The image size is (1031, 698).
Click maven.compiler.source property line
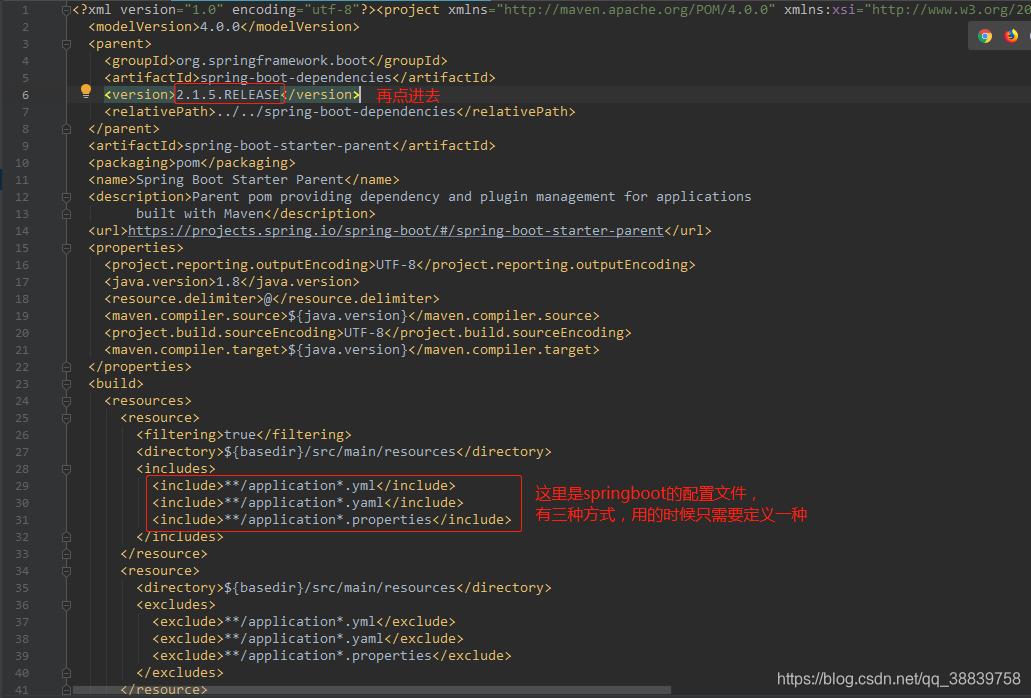pos(352,315)
